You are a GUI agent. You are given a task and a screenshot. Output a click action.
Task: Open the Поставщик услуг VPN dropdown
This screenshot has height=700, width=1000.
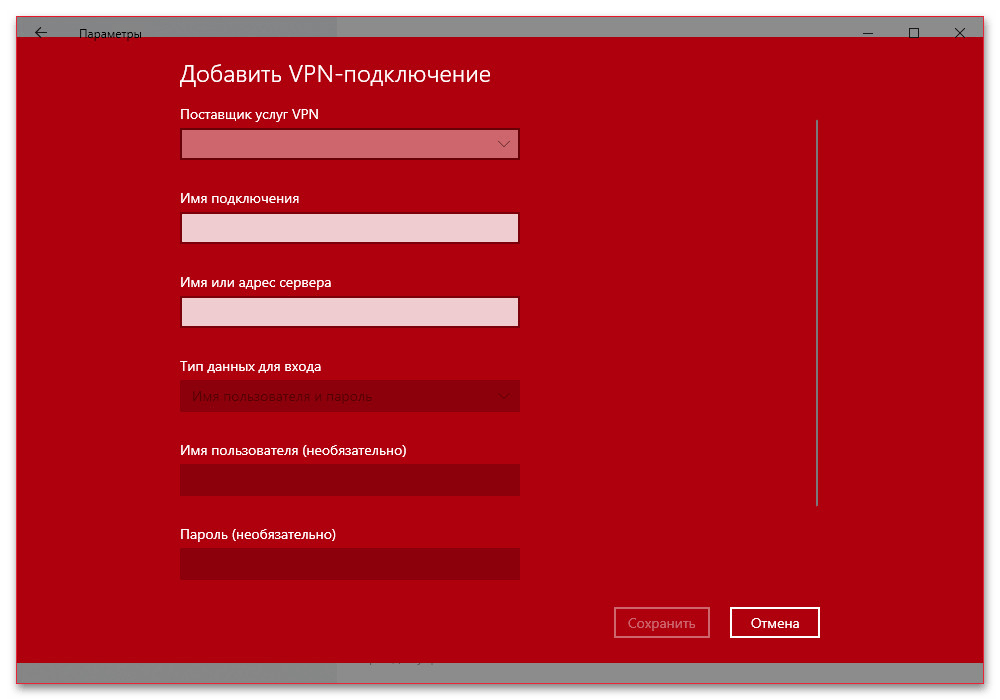coord(350,145)
